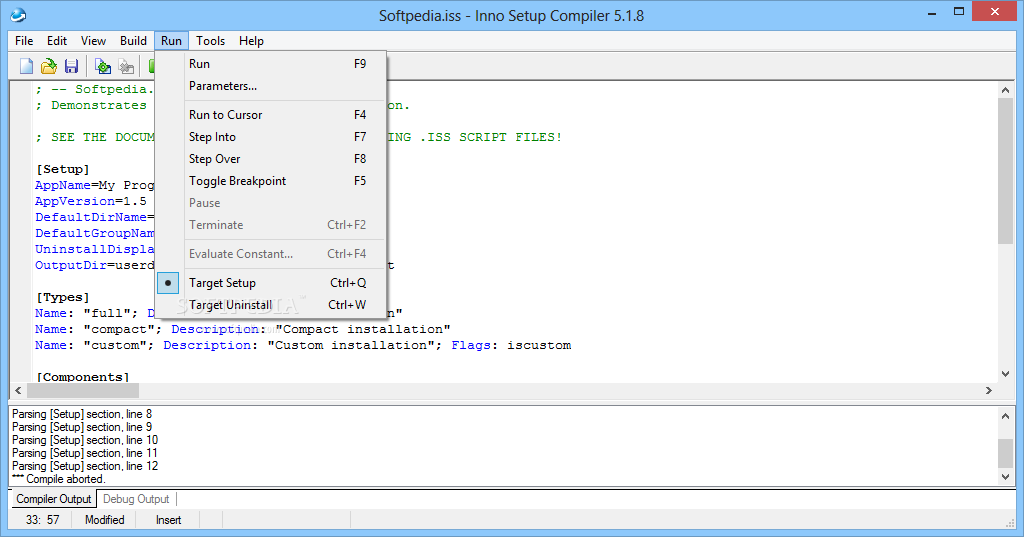This screenshot has width=1024, height=537.
Task: Click the horizontal scrollbar thumb
Action: click(83, 391)
